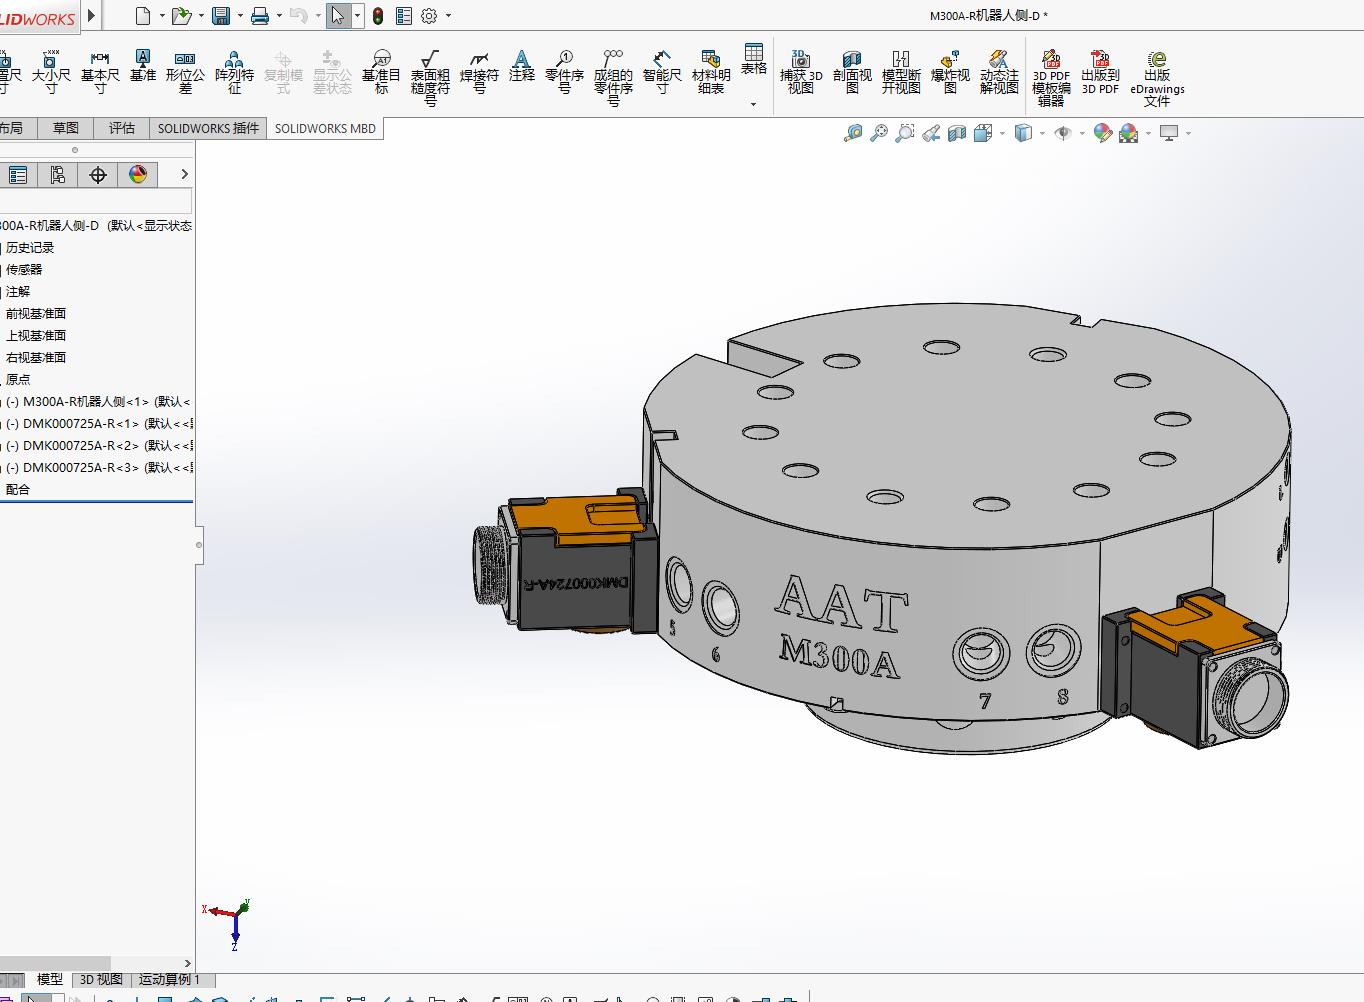Open the dropdown arrow next to Save

(x=240, y=16)
